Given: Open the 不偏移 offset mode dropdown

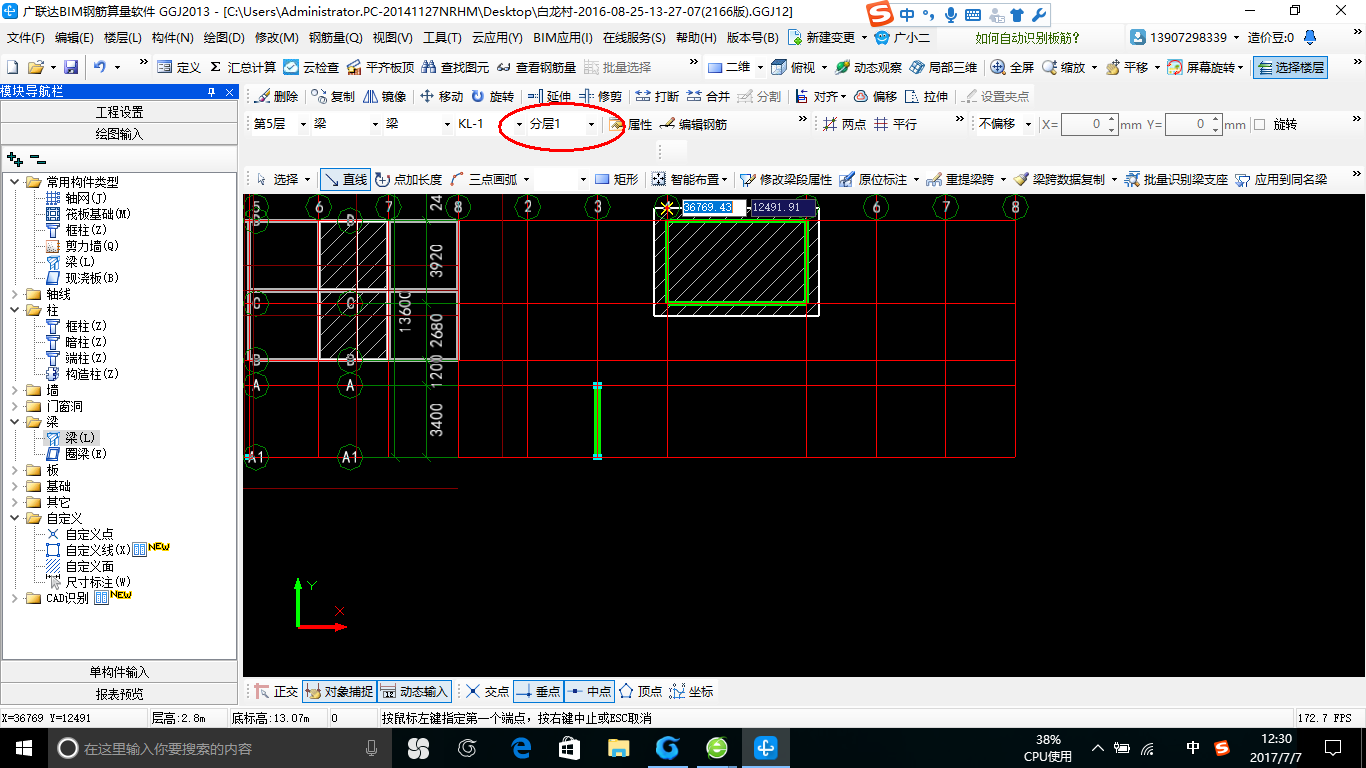Looking at the screenshot, I should pyautogui.click(x=1028, y=125).
